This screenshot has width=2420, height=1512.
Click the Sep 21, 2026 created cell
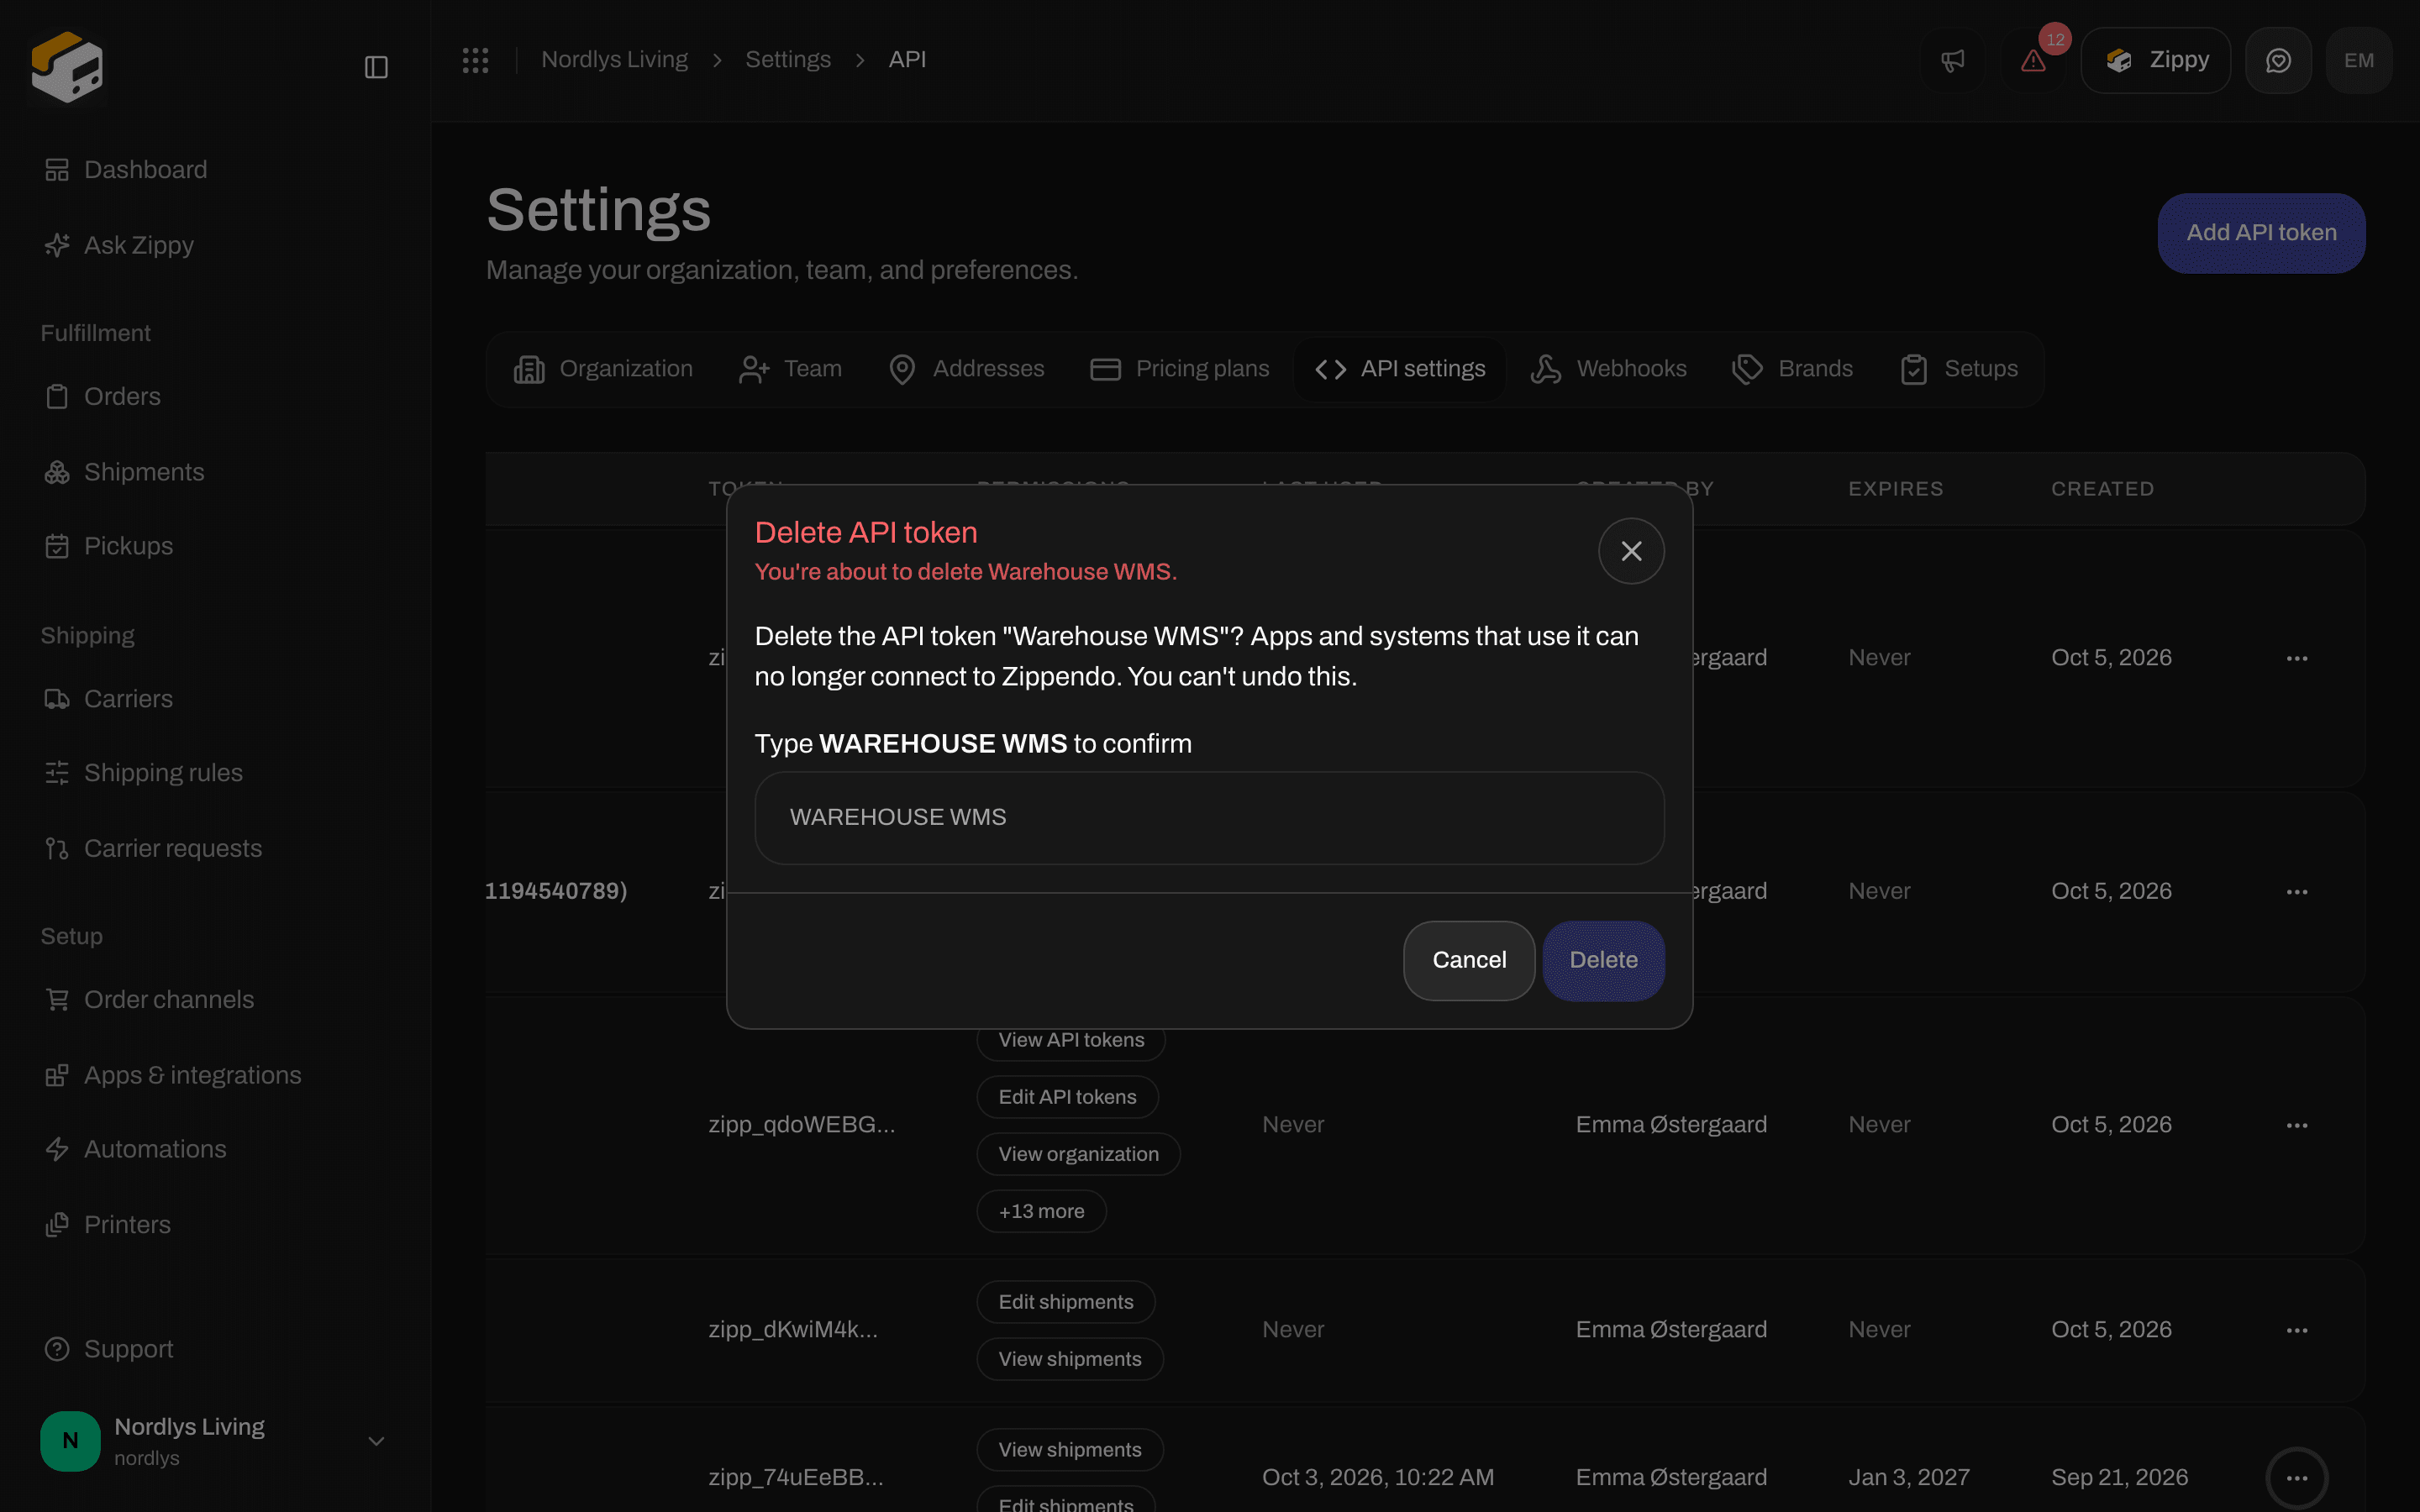click(x=2119, y=1478)
